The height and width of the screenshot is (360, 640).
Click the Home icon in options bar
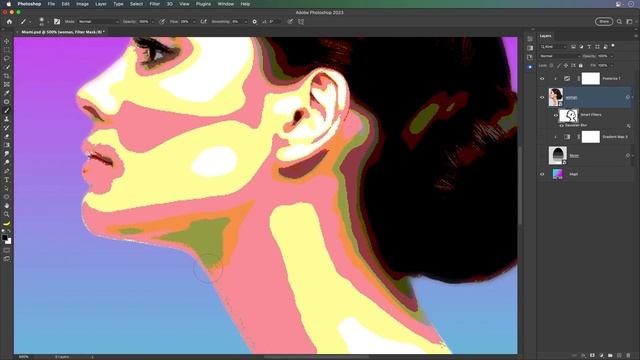click(9, 22)
